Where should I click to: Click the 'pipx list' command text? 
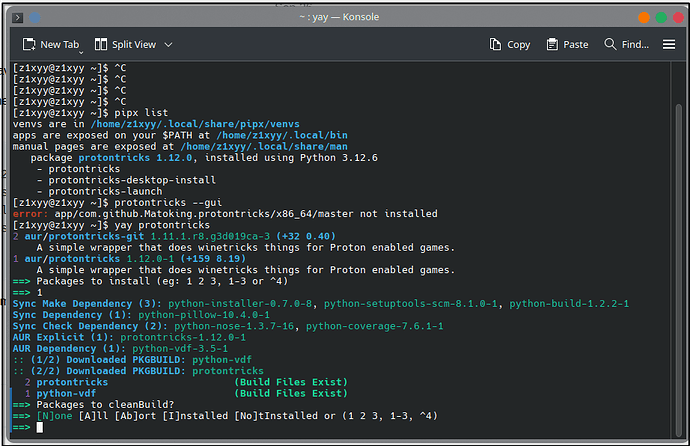(141, 113)
